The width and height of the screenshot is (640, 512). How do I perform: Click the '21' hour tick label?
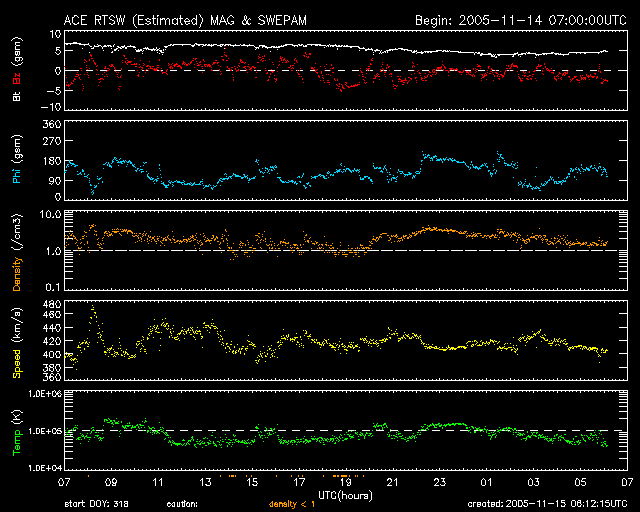pos(393,483)
